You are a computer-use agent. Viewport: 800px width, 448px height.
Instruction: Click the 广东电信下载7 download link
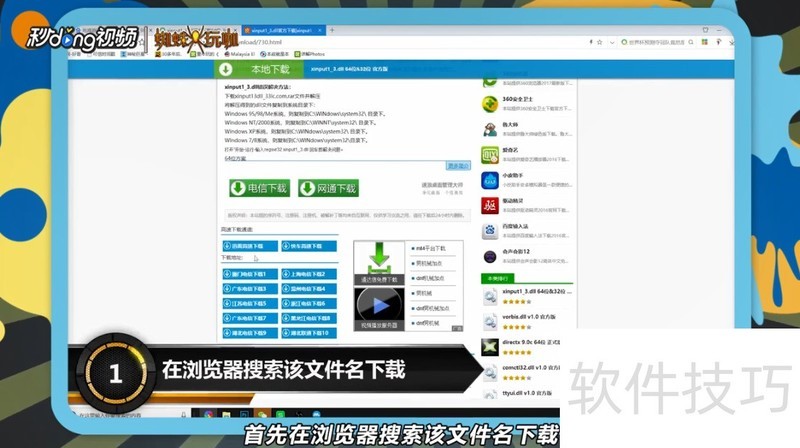(250, 318)
